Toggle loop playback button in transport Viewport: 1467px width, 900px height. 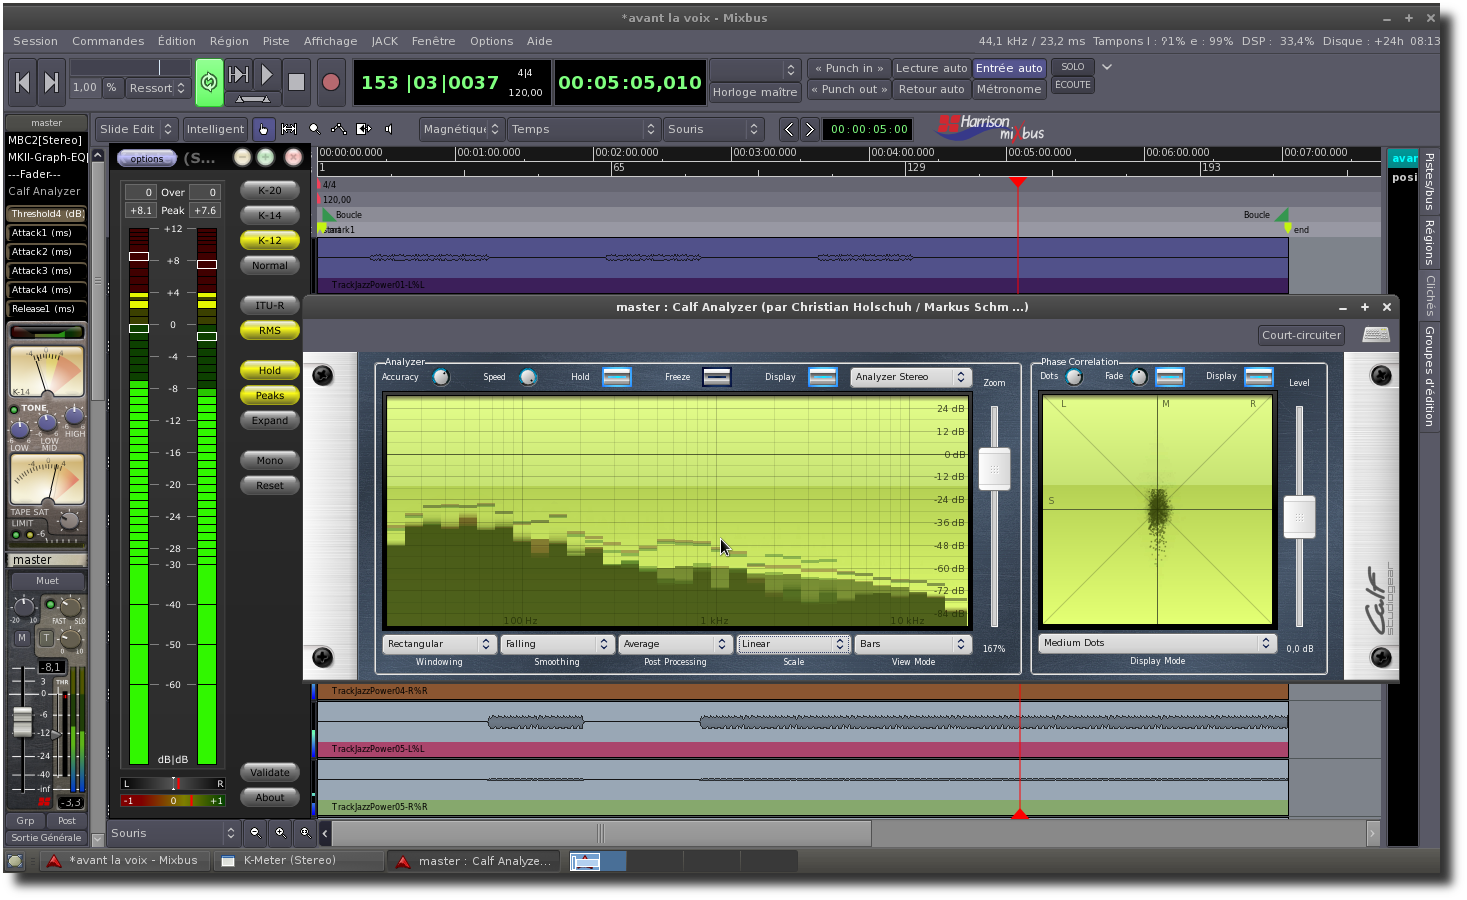click(209, 82)
